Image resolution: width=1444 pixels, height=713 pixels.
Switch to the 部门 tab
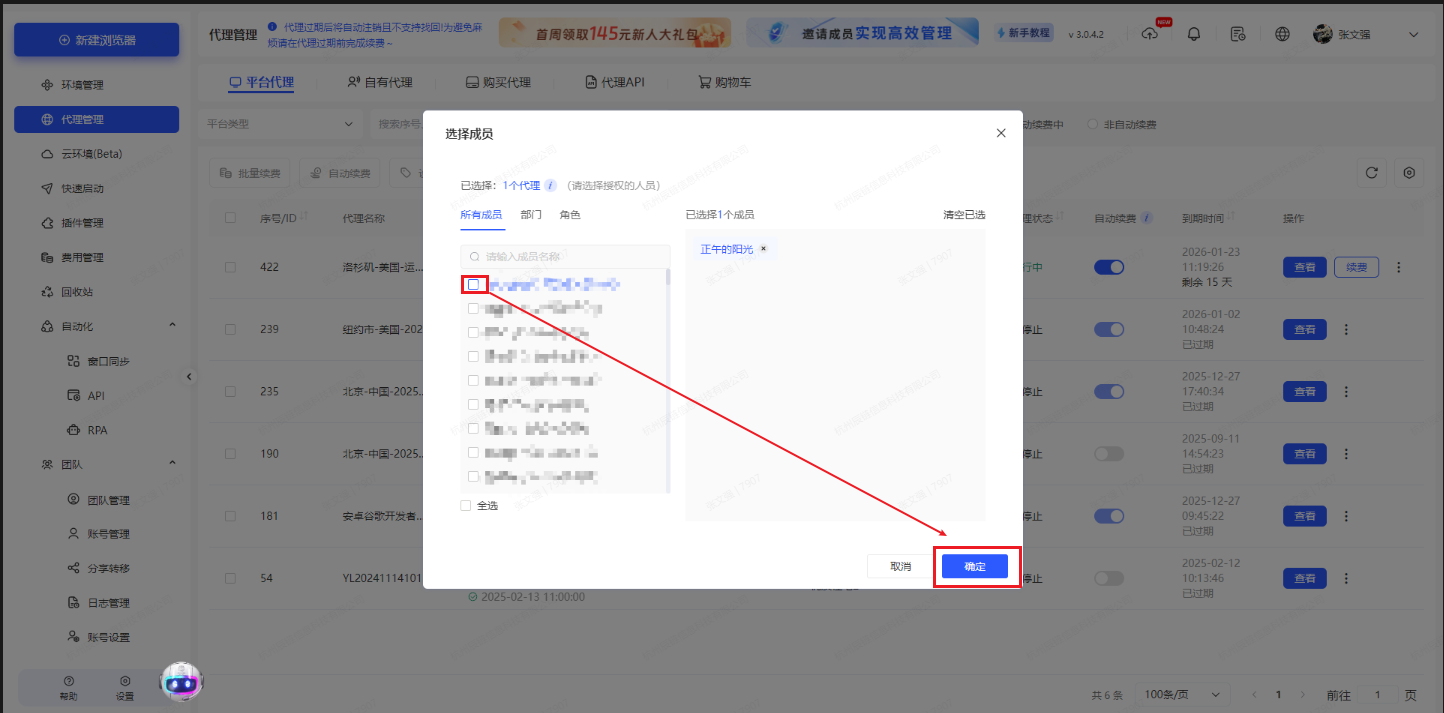531,214
